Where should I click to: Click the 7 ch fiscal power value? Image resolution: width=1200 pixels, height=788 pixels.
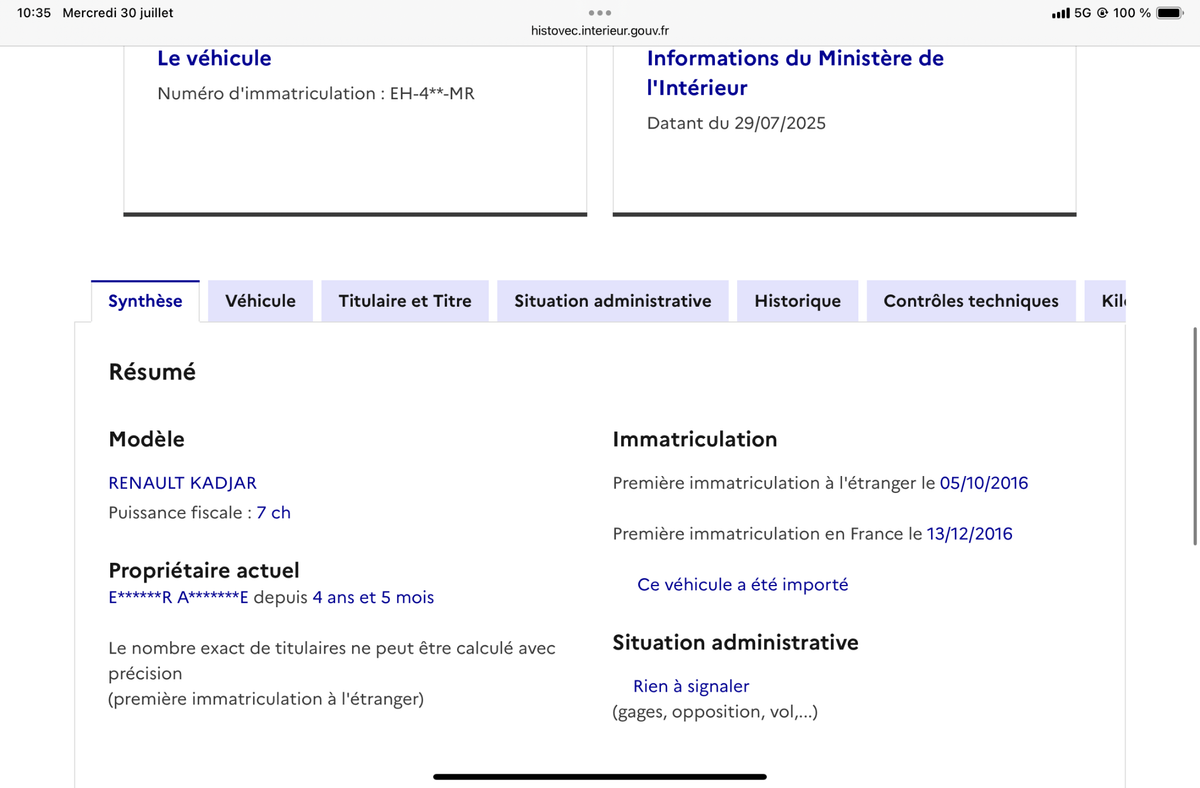(x=273, y=512)
